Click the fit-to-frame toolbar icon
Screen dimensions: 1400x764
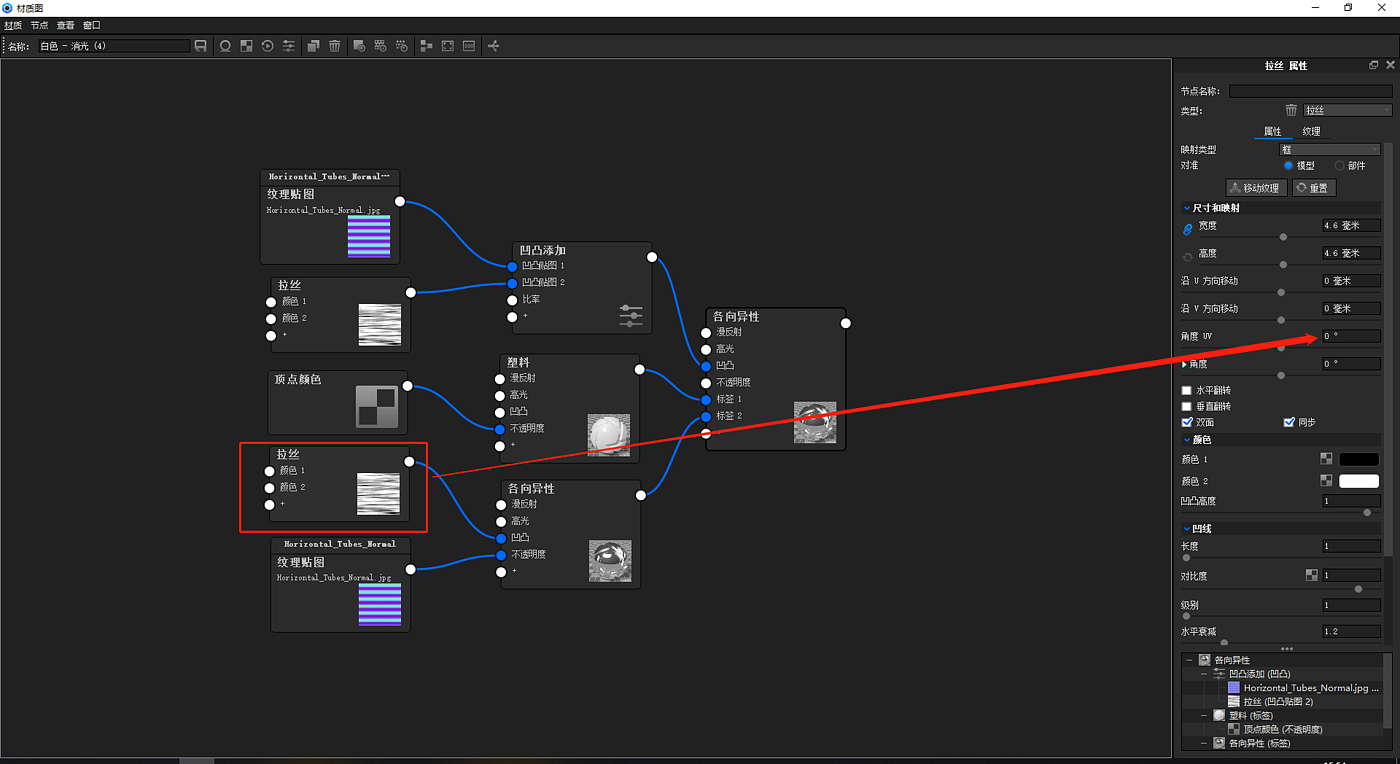(448, 46)
